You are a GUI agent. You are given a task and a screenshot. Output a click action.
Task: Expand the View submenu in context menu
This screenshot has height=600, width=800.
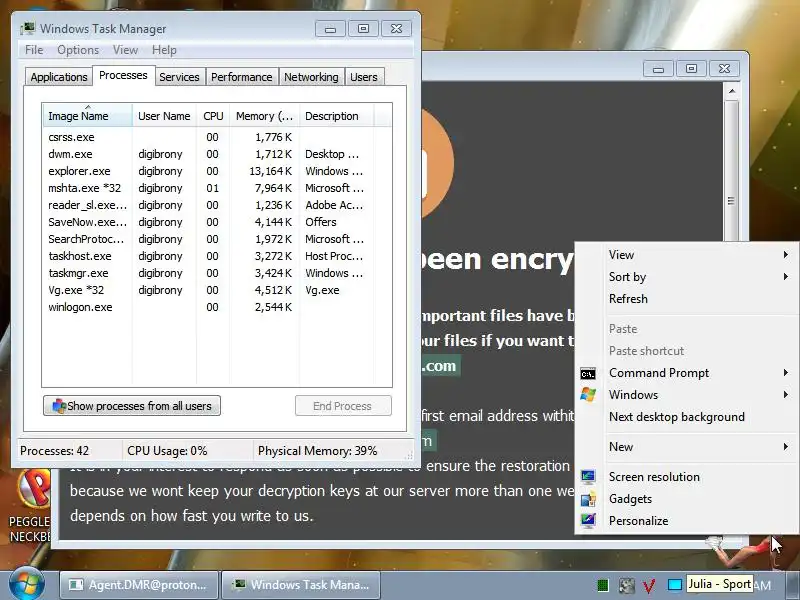(x=686, y=255)
